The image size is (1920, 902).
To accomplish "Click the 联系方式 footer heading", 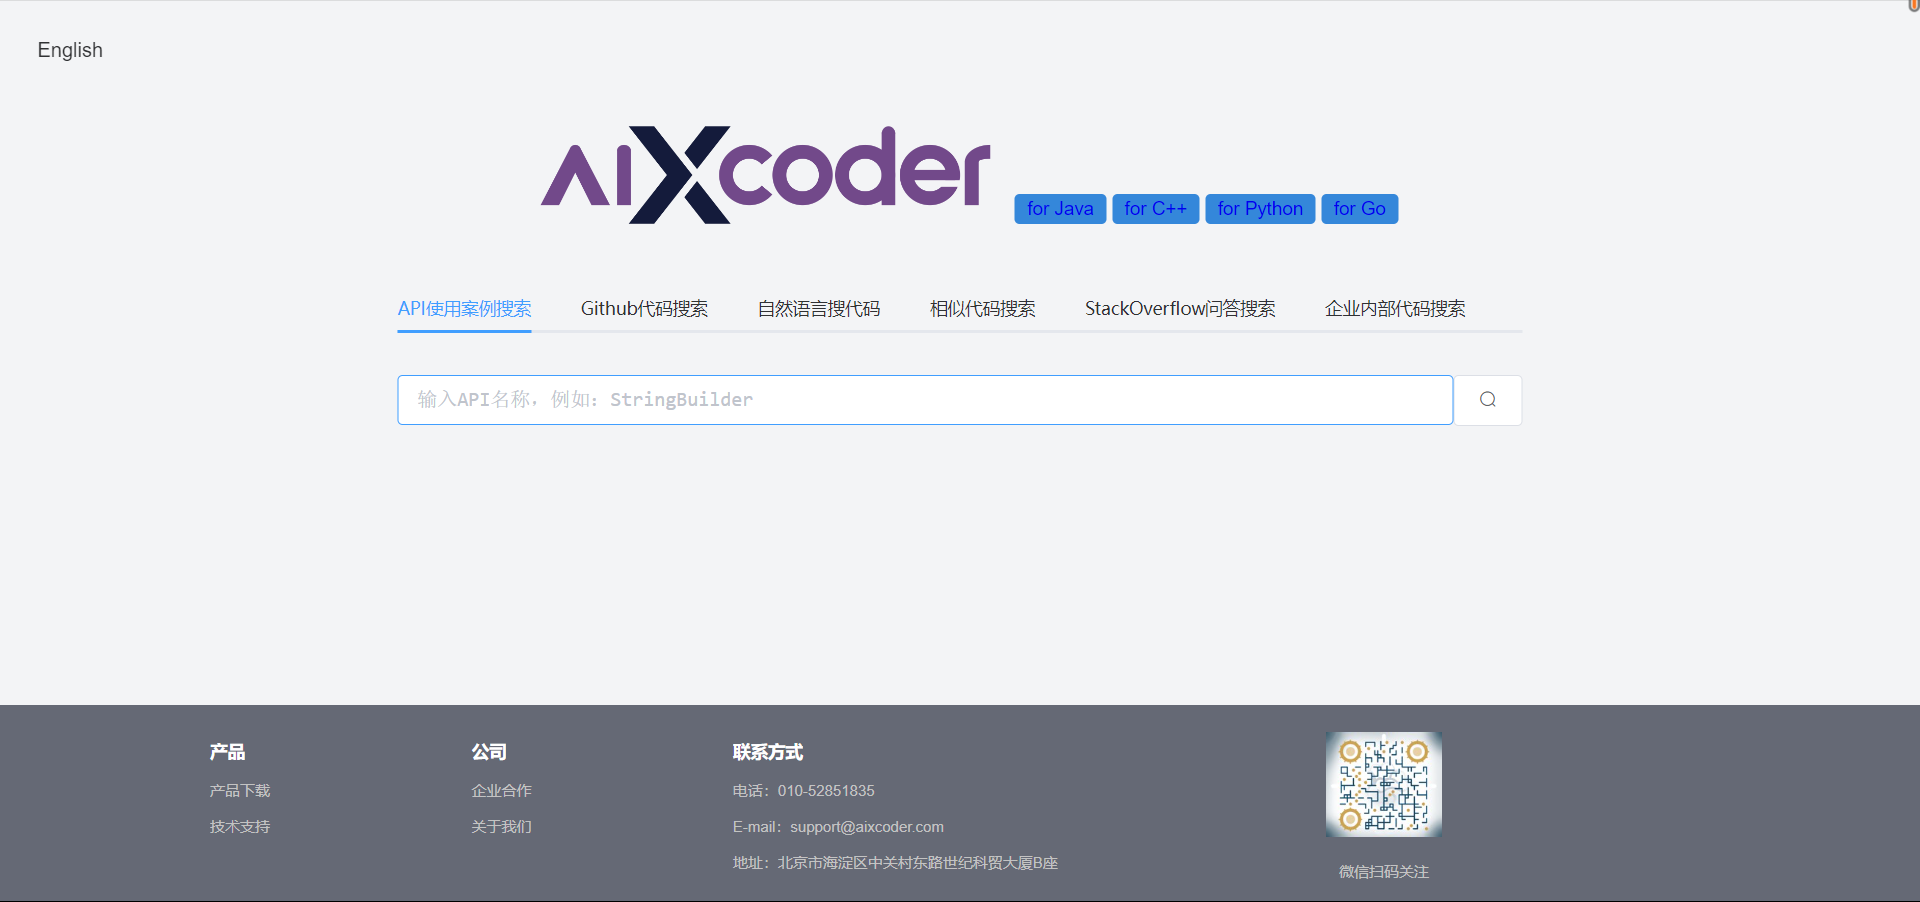I will tap(768, 752).
